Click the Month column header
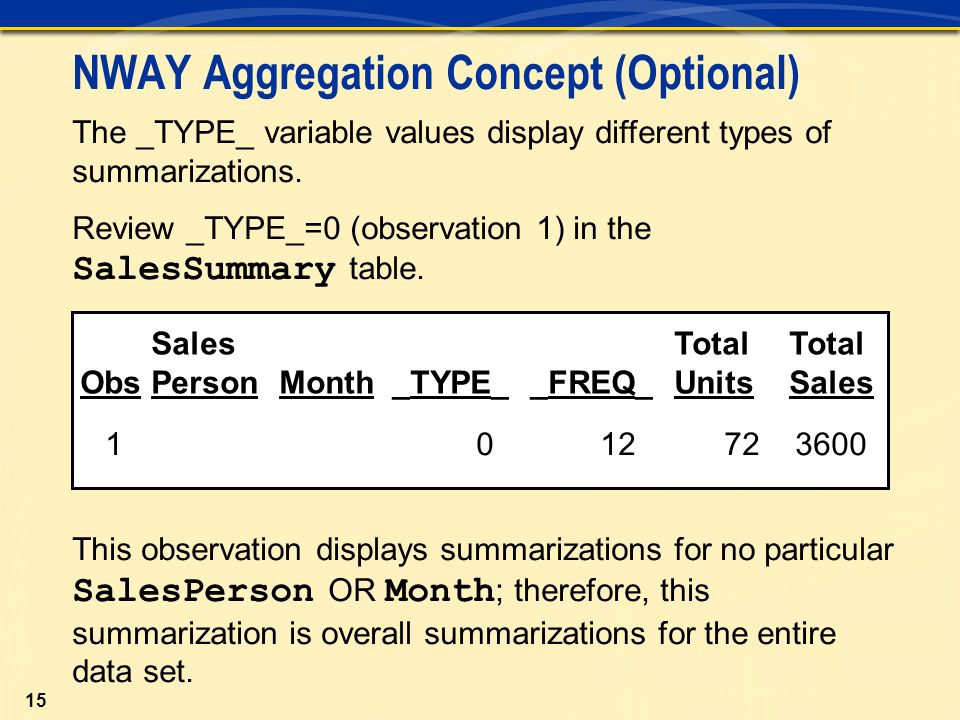Viewport: 960px width, 720px height. pos(326,383)
